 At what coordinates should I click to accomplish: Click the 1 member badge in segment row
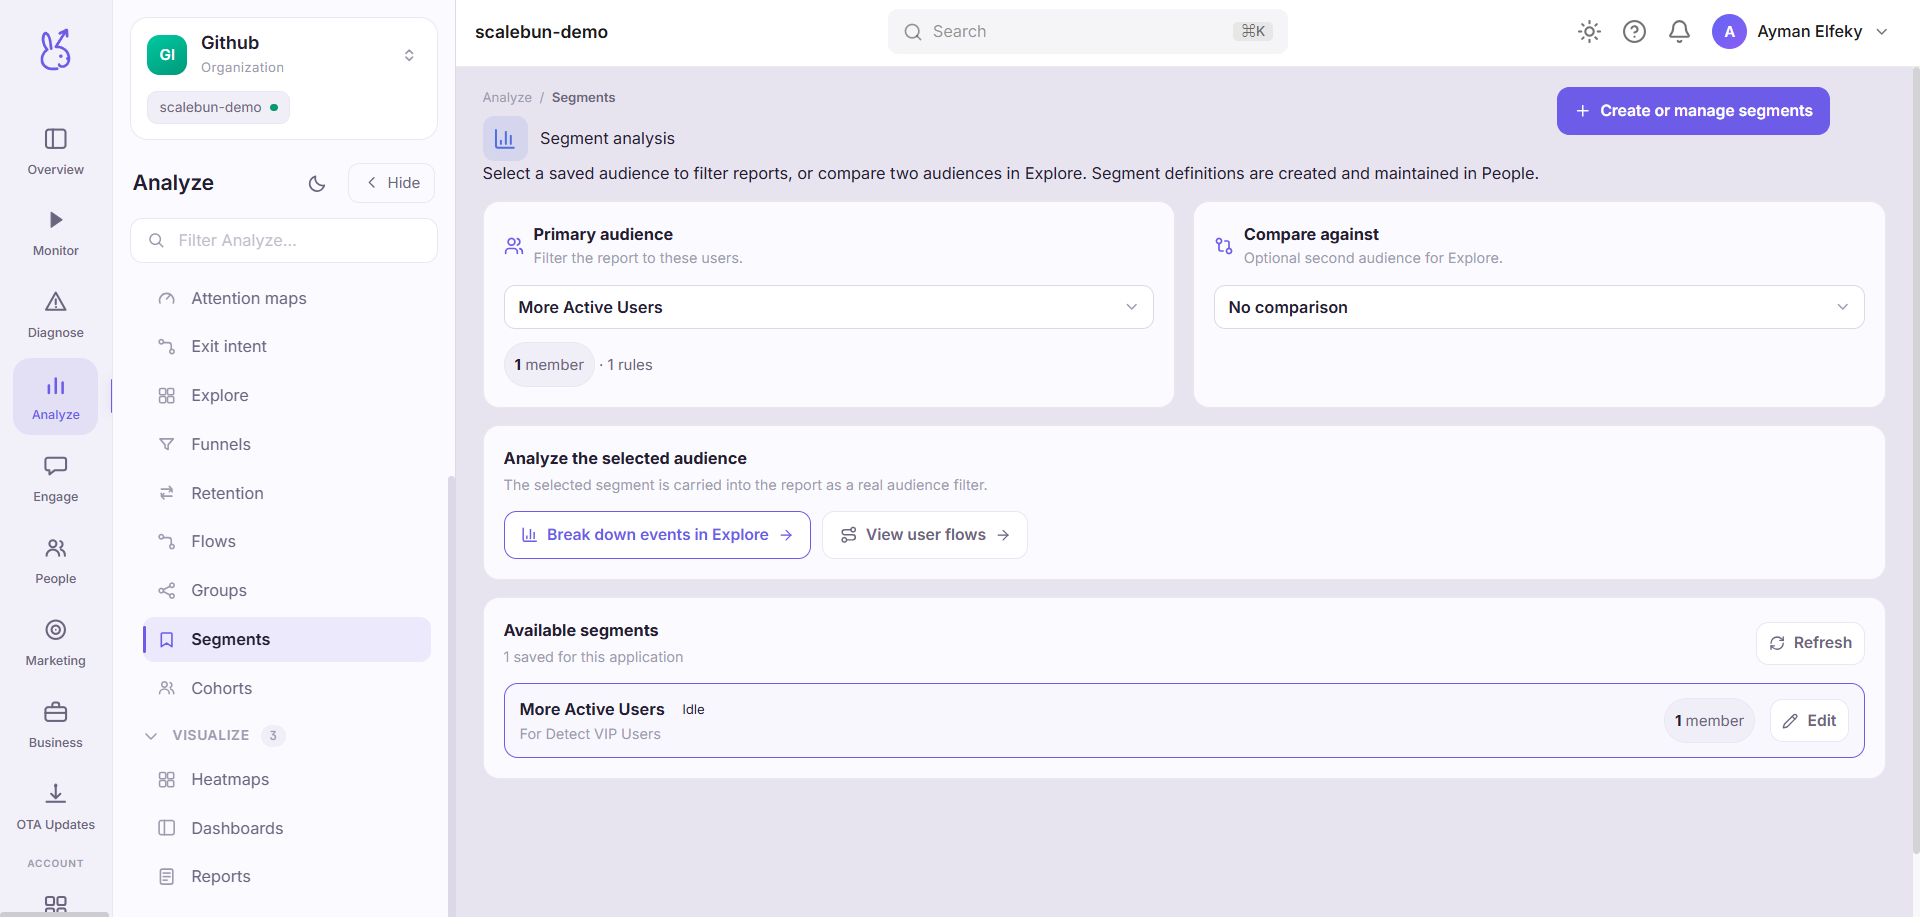(x=1709, y=721)
